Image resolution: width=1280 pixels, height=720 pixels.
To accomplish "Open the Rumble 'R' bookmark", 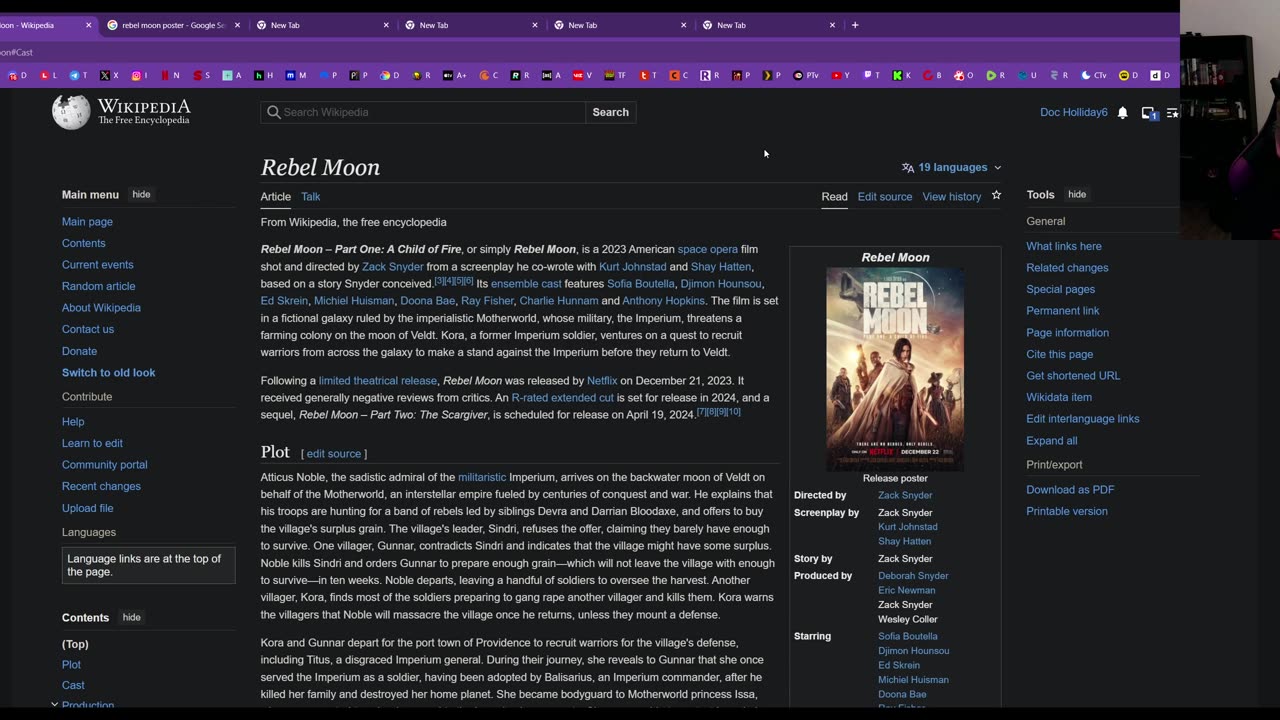I will 996,75.
